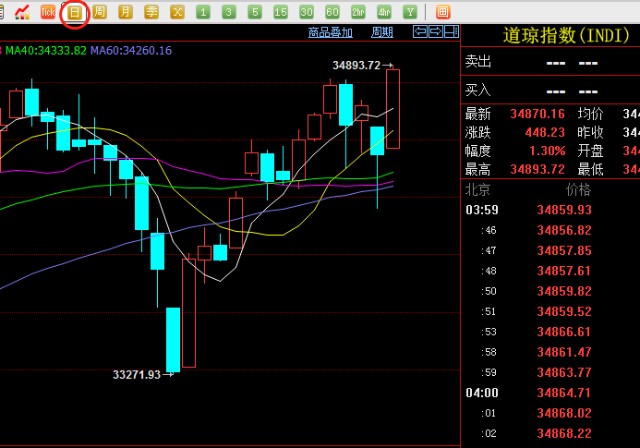The width and height of the screenshot is (640, 448).
Task: Click the left arrow chart navigation button
Action: tap(421, 32)
